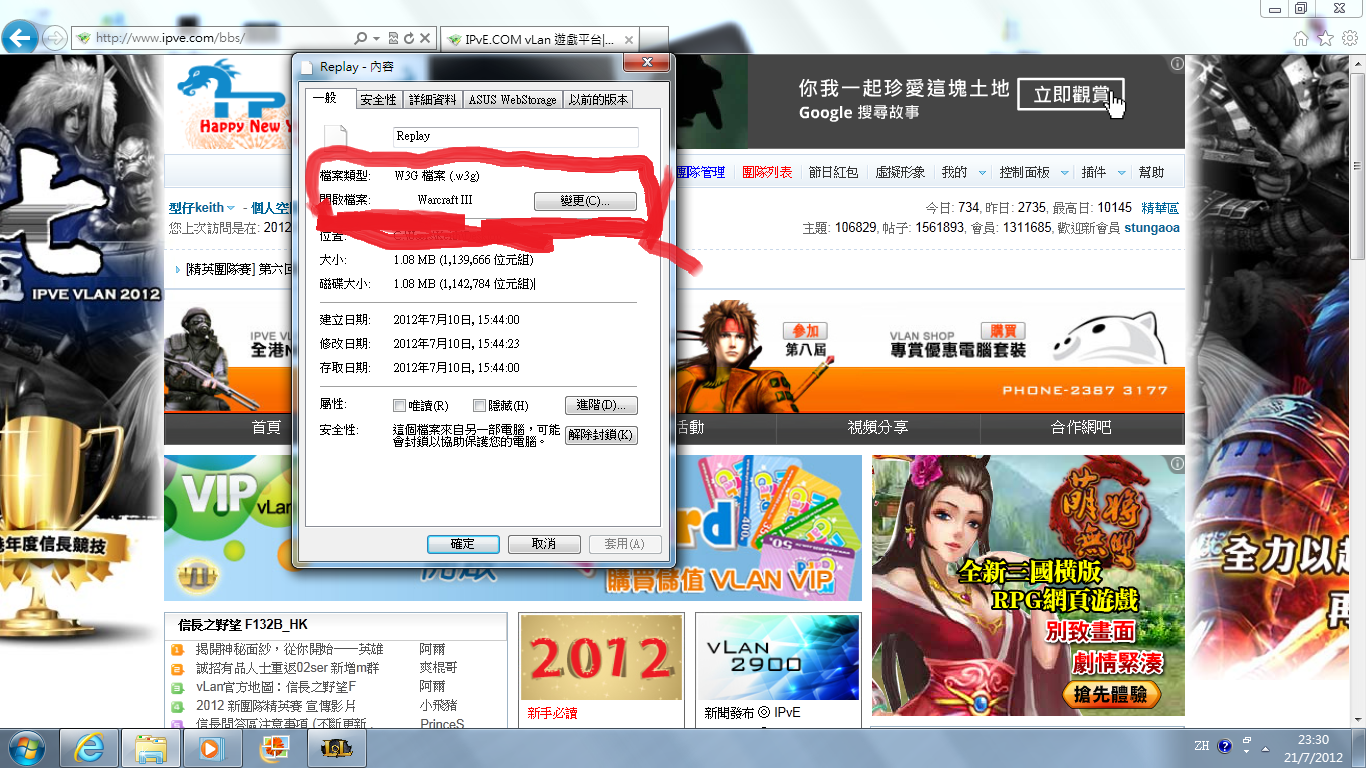Open the 虛擬形象 link
The height and width of the screenshot is (768, 1366).
[900, 173]
